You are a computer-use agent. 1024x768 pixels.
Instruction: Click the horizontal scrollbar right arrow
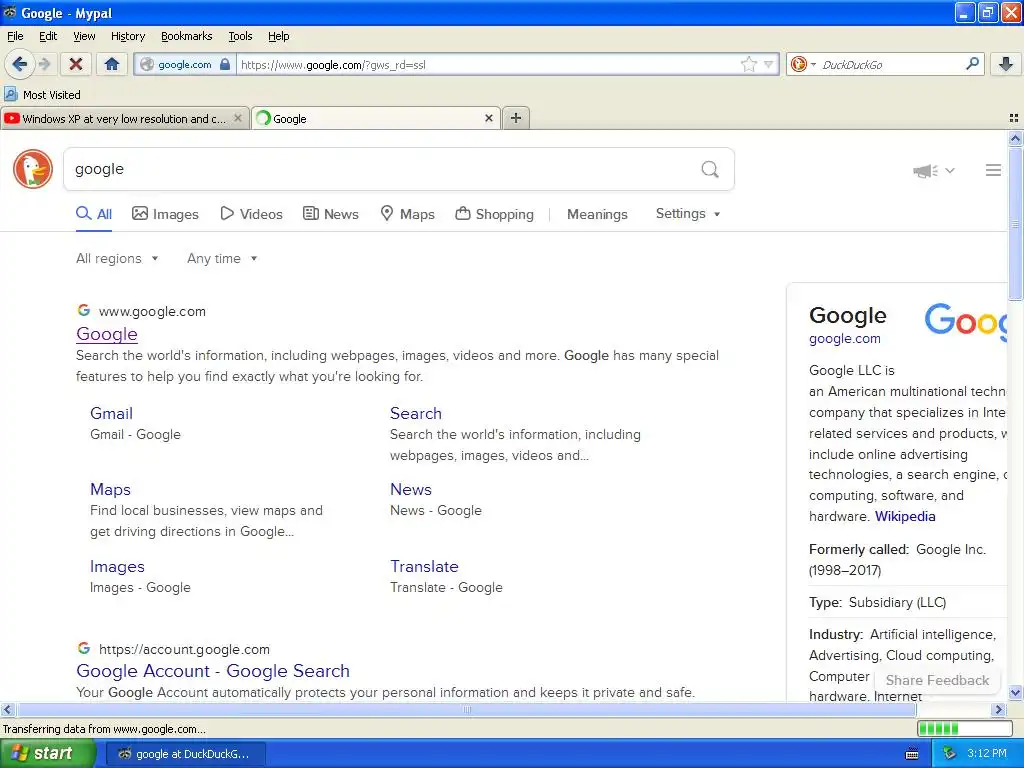[998, 709]
